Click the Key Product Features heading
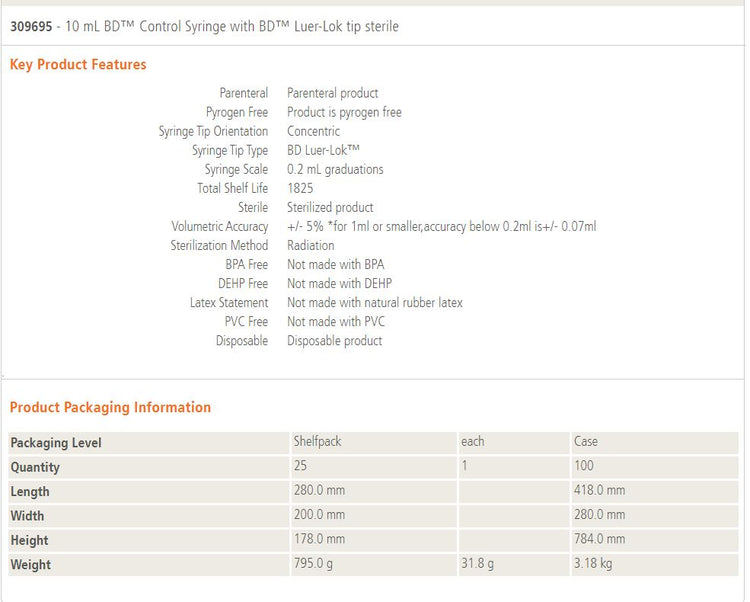This screenshot has height=602, width=750. [x=78, y=65]
